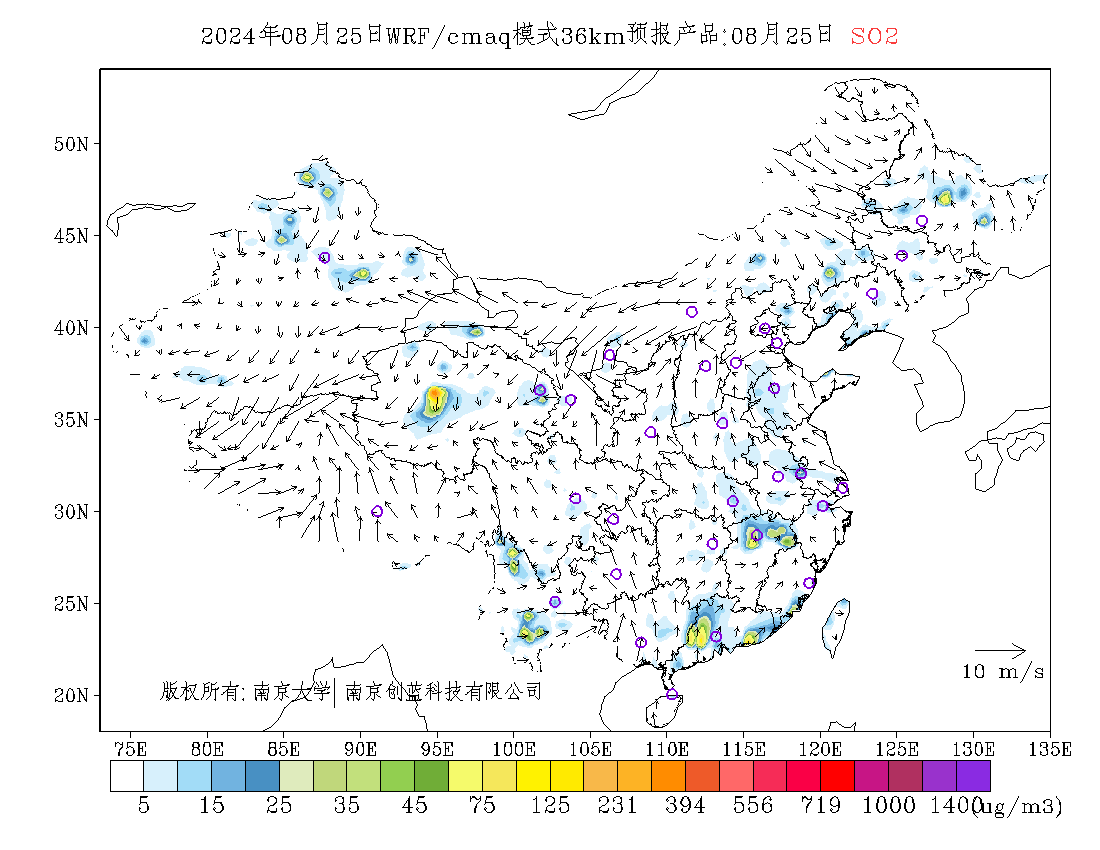Click the legend value 556
This screenshot has height=850, width=1100.
(x=753, y=805)
